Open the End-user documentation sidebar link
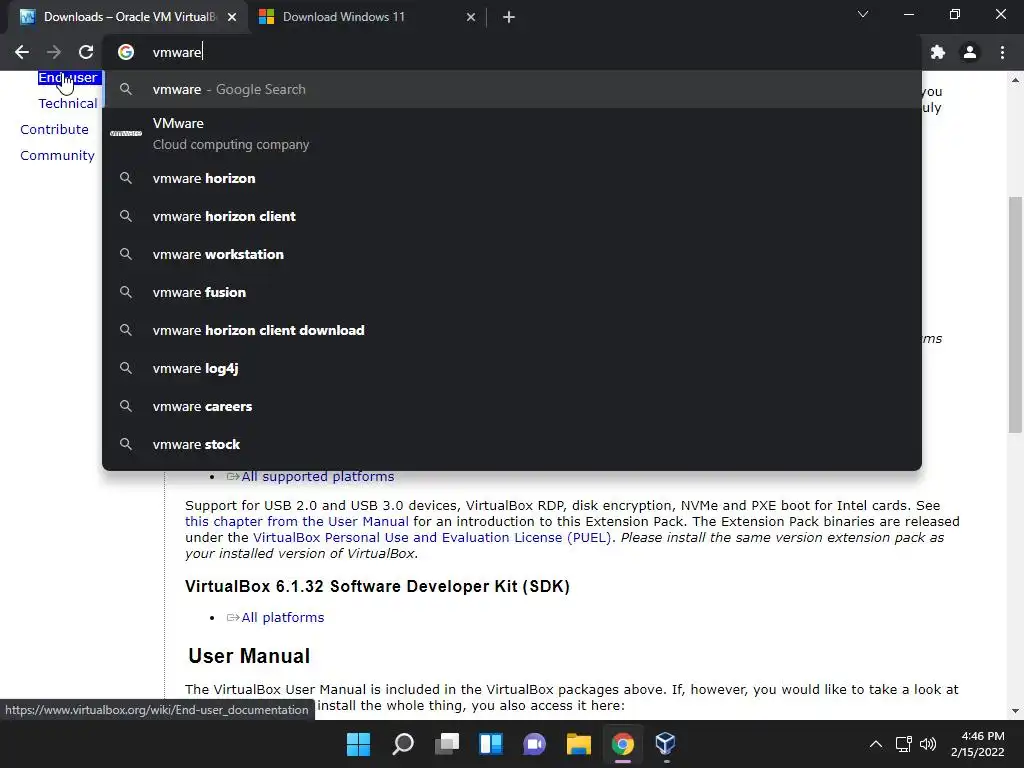This screenshot has width=1024, height=768. (68, 78)
